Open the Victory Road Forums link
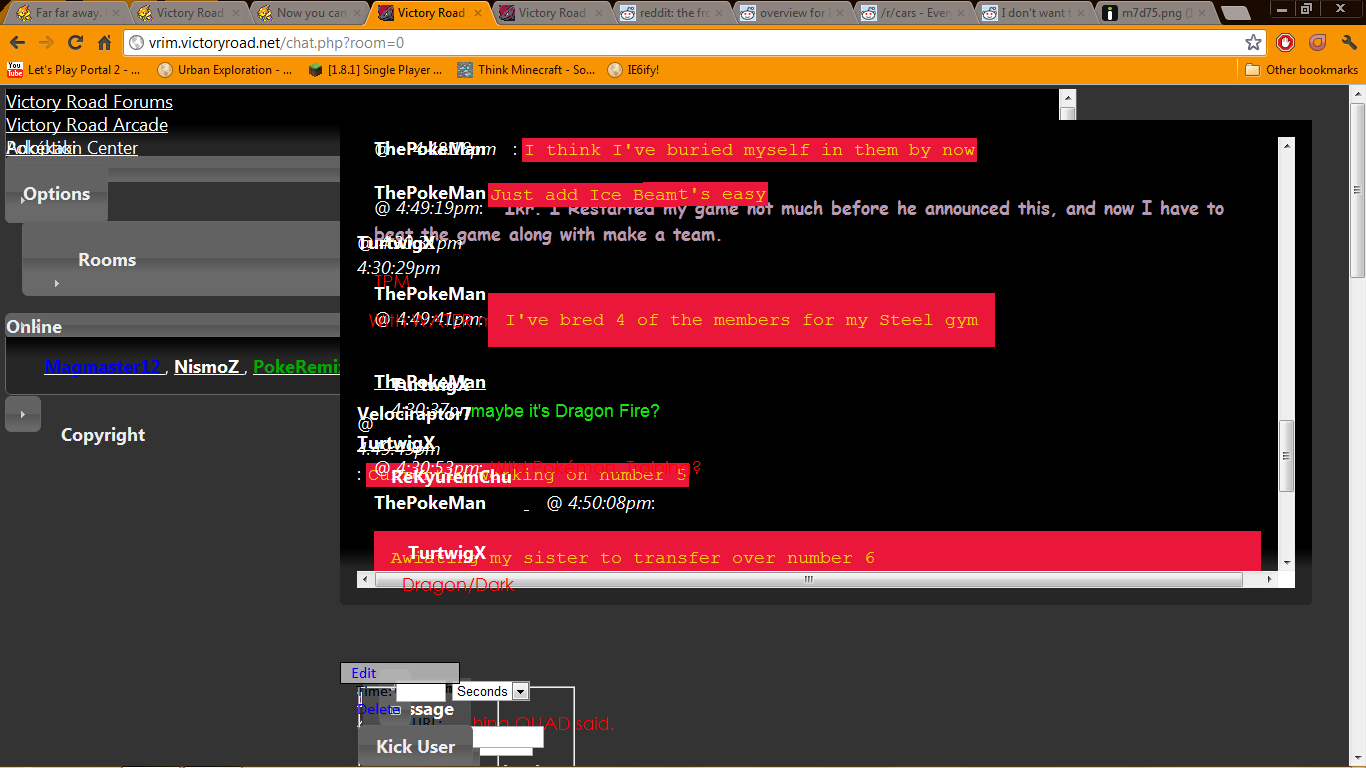This screenshot has width=1366, height=768. (89, 102)
